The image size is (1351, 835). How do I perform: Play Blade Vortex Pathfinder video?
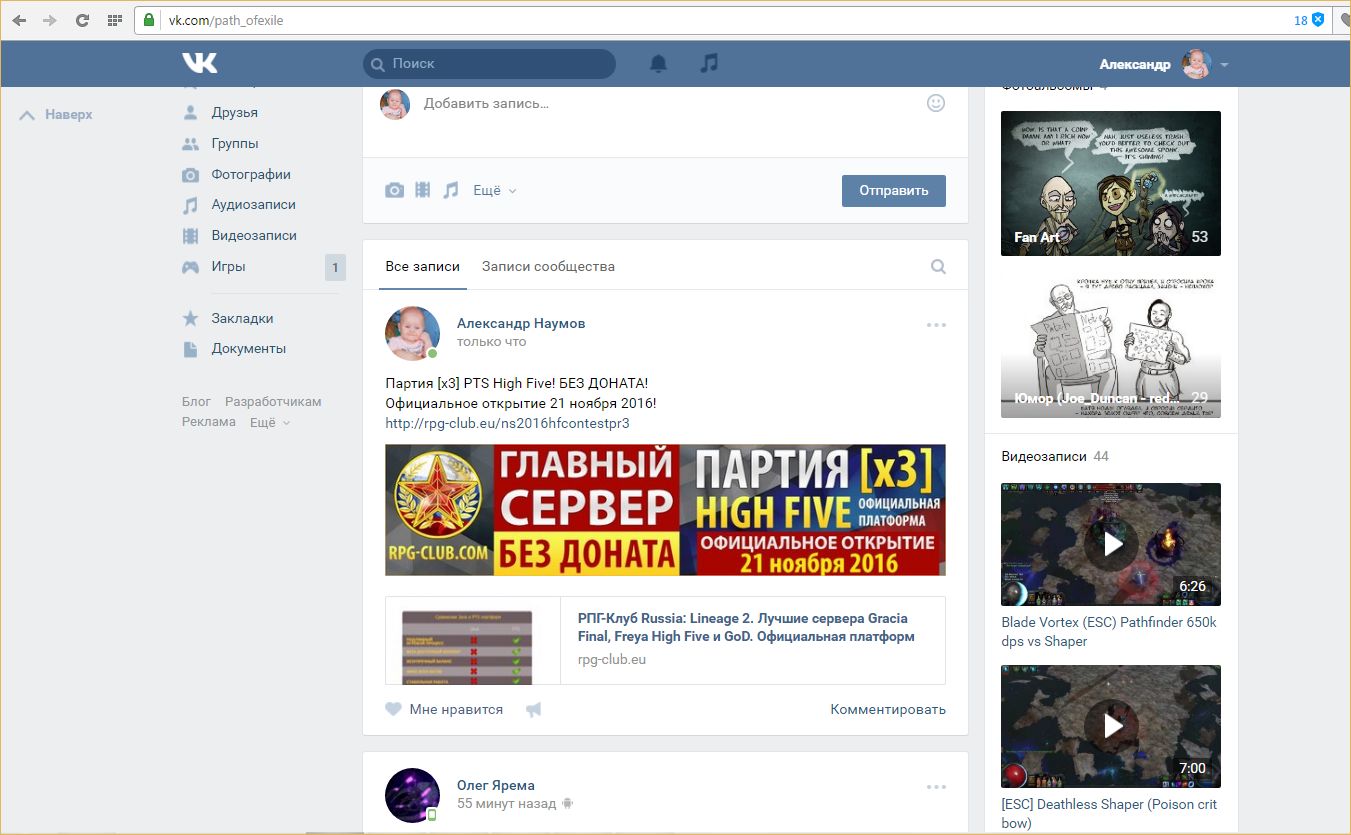click(1111, 544)
